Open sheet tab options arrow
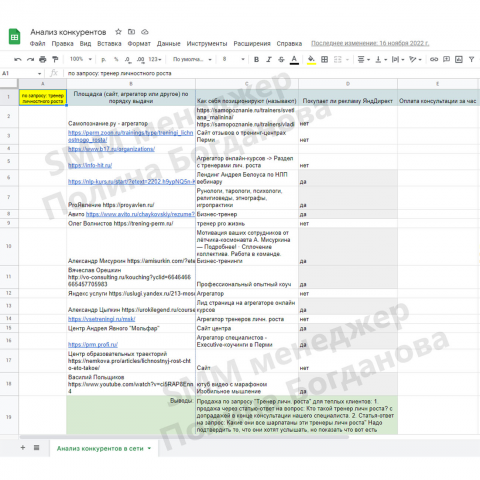 [x=149, y=448]
